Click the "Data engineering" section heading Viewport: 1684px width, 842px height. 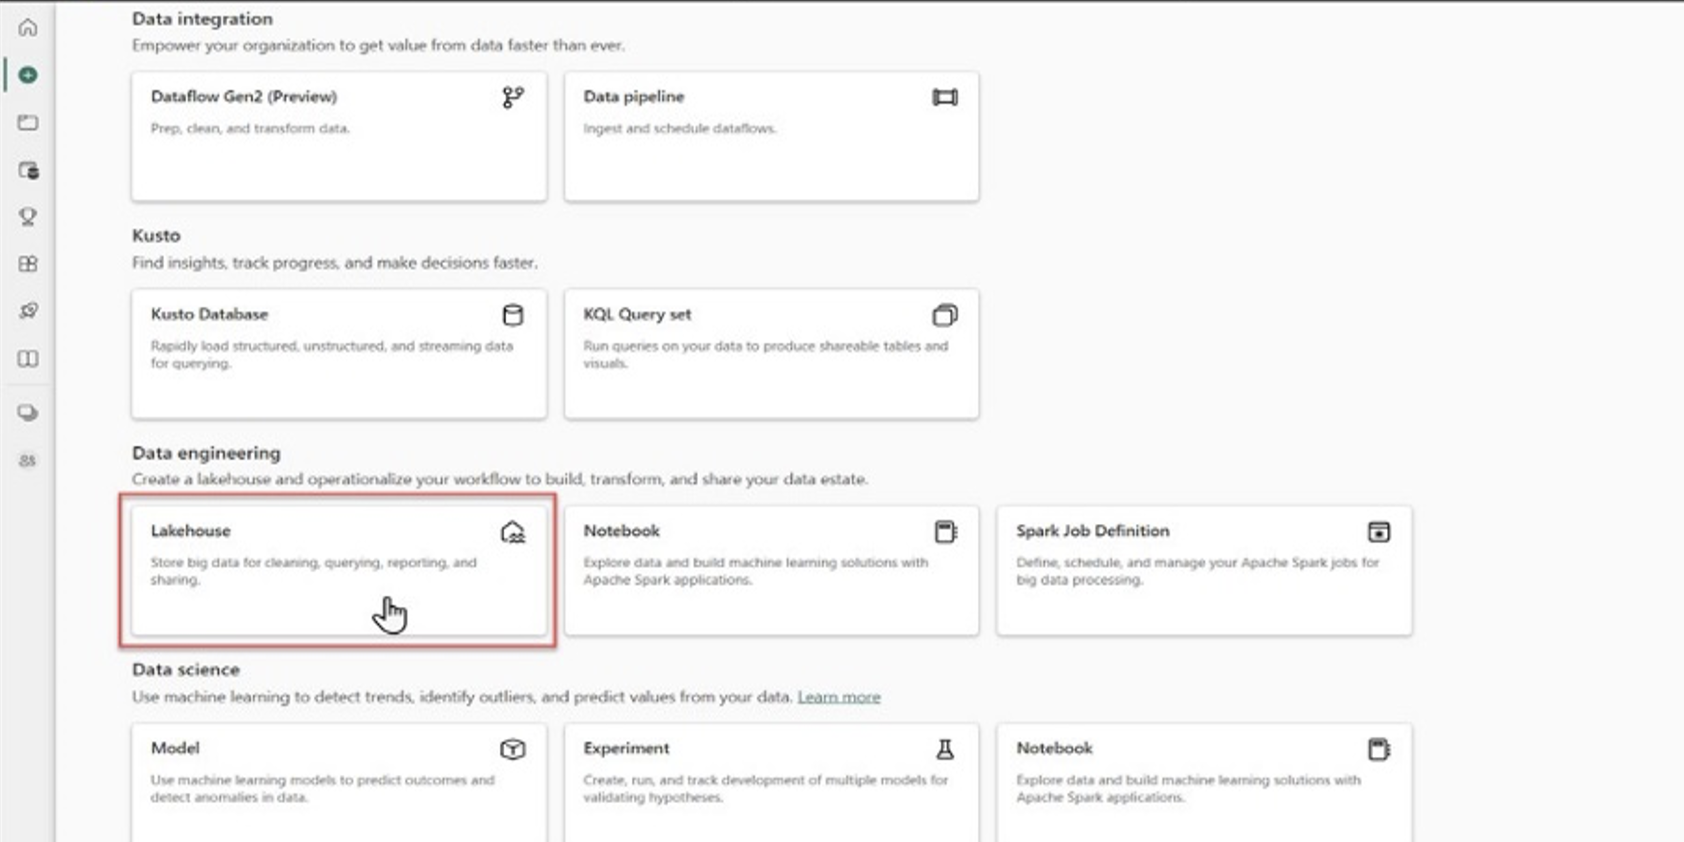coord(206,453)
